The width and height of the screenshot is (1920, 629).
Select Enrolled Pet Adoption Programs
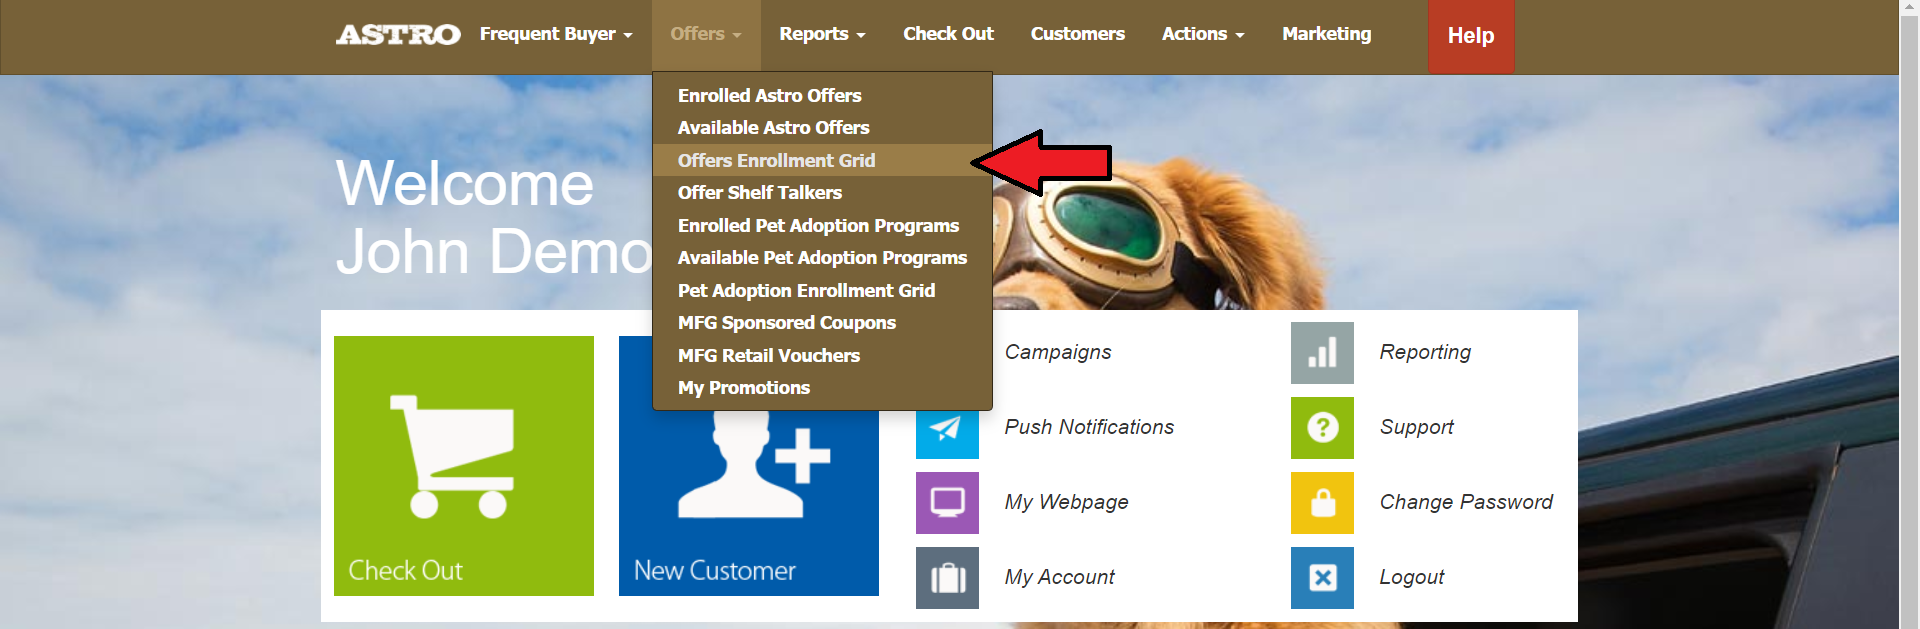[x=821, y=226]
